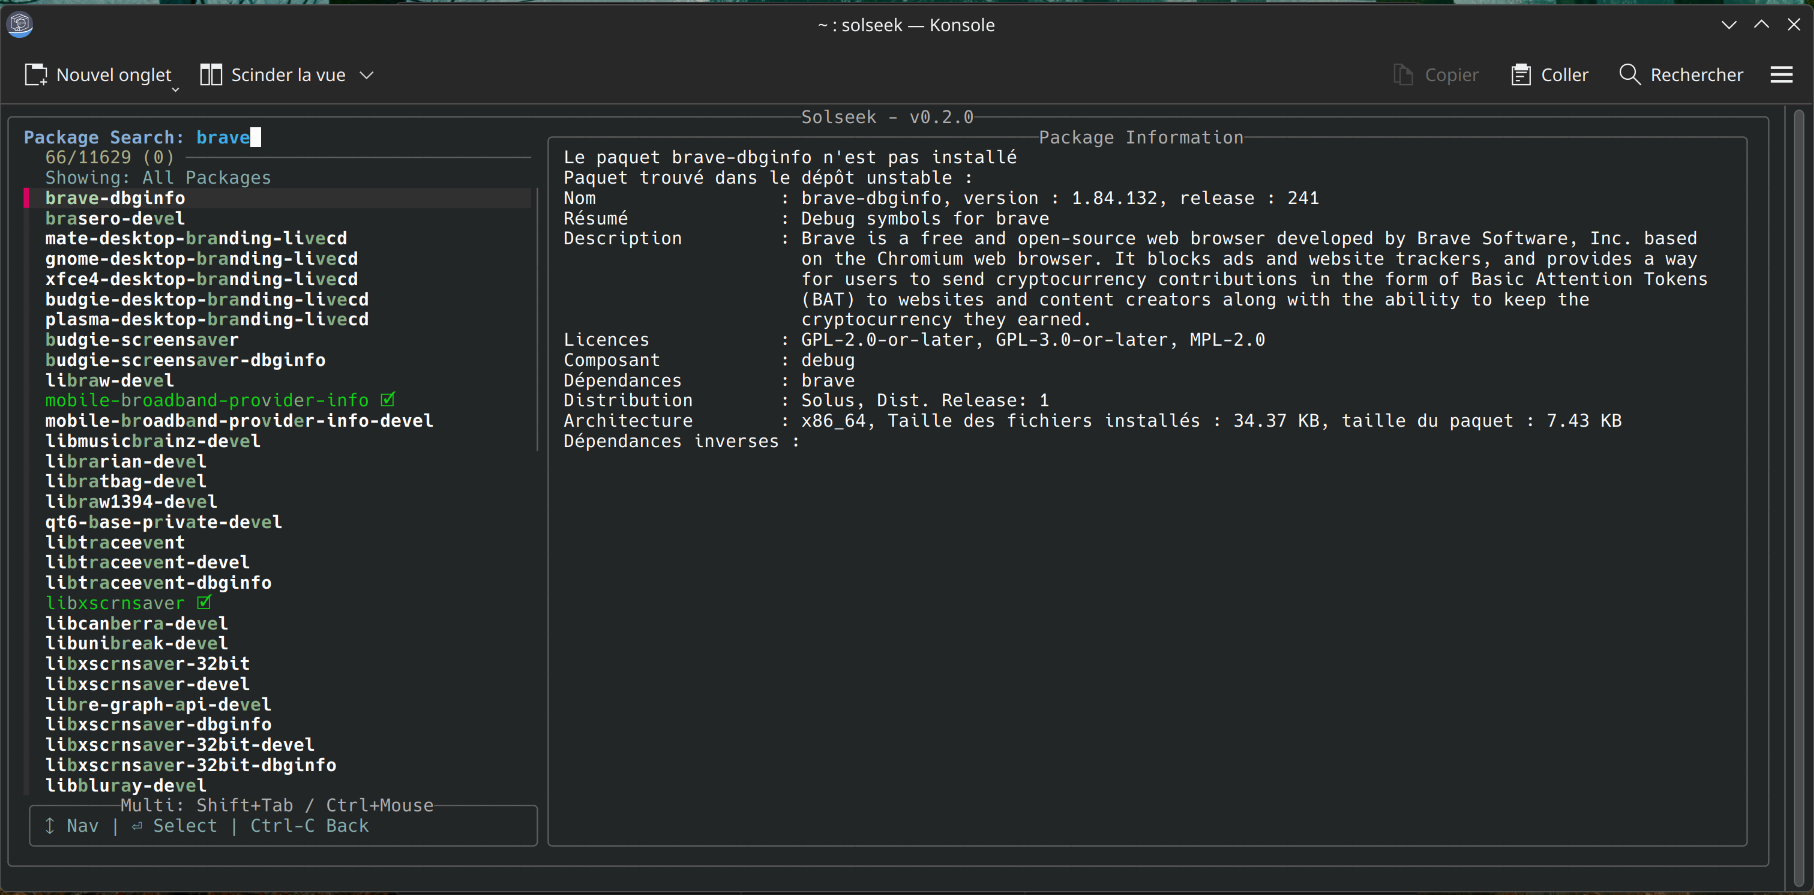1814x895 pixels.
Task: Click the title bar down chevron
Action: click(x=1729, y=25)
